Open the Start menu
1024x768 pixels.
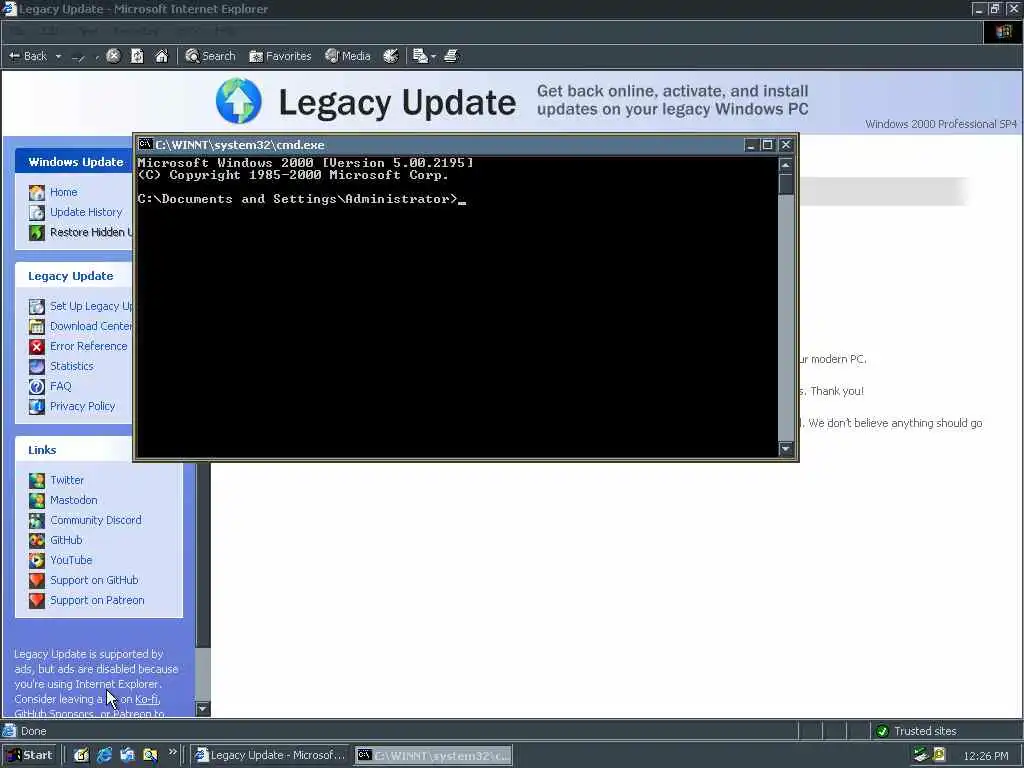tap(29, 755)
